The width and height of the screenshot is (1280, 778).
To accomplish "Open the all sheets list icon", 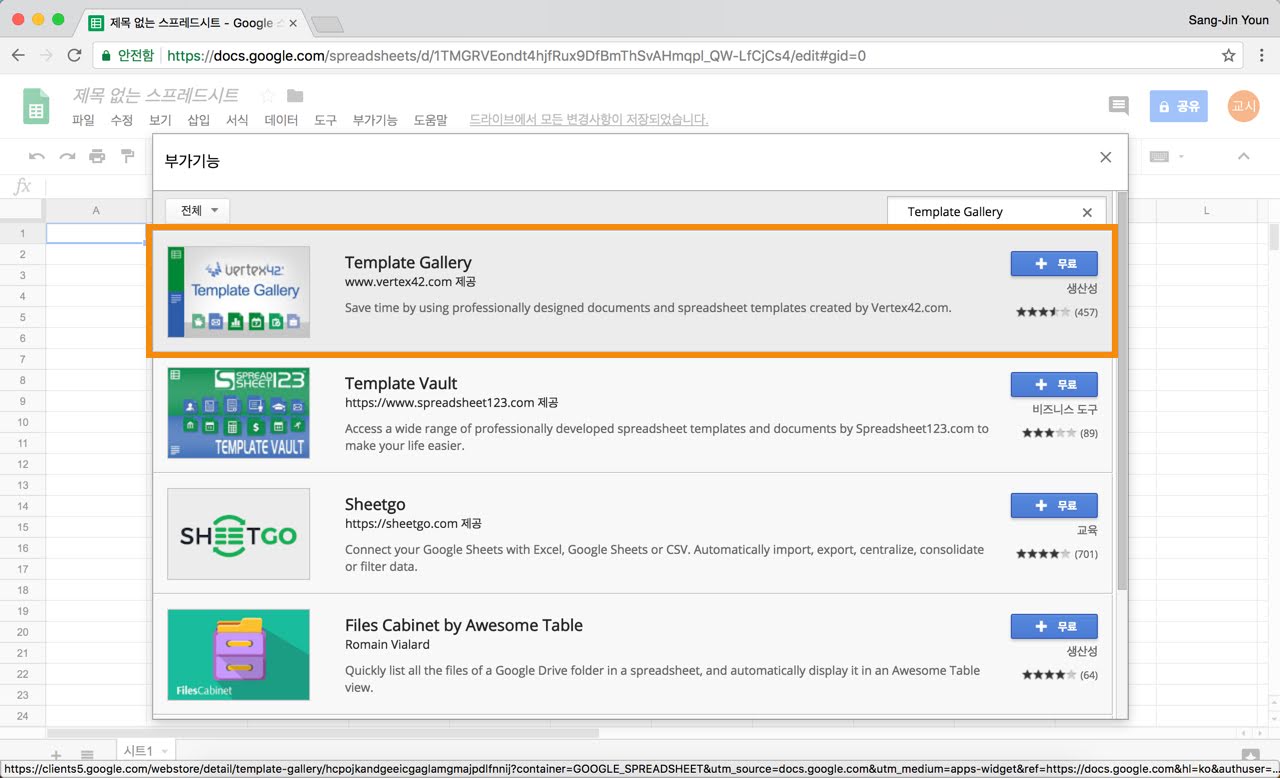I will click(x=87, y=755).
